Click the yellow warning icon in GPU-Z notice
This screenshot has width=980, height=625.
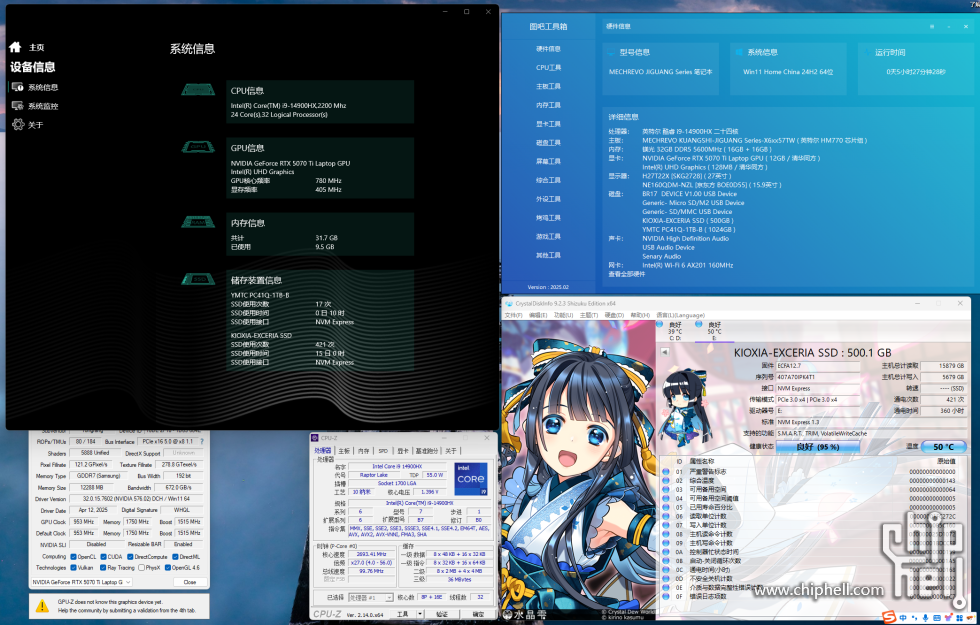[x=42, y=606]
